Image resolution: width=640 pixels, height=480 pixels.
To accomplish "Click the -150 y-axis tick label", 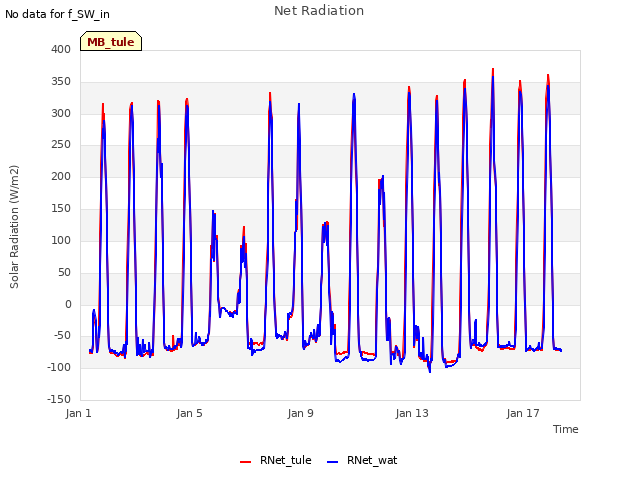I will pos(59,399).
